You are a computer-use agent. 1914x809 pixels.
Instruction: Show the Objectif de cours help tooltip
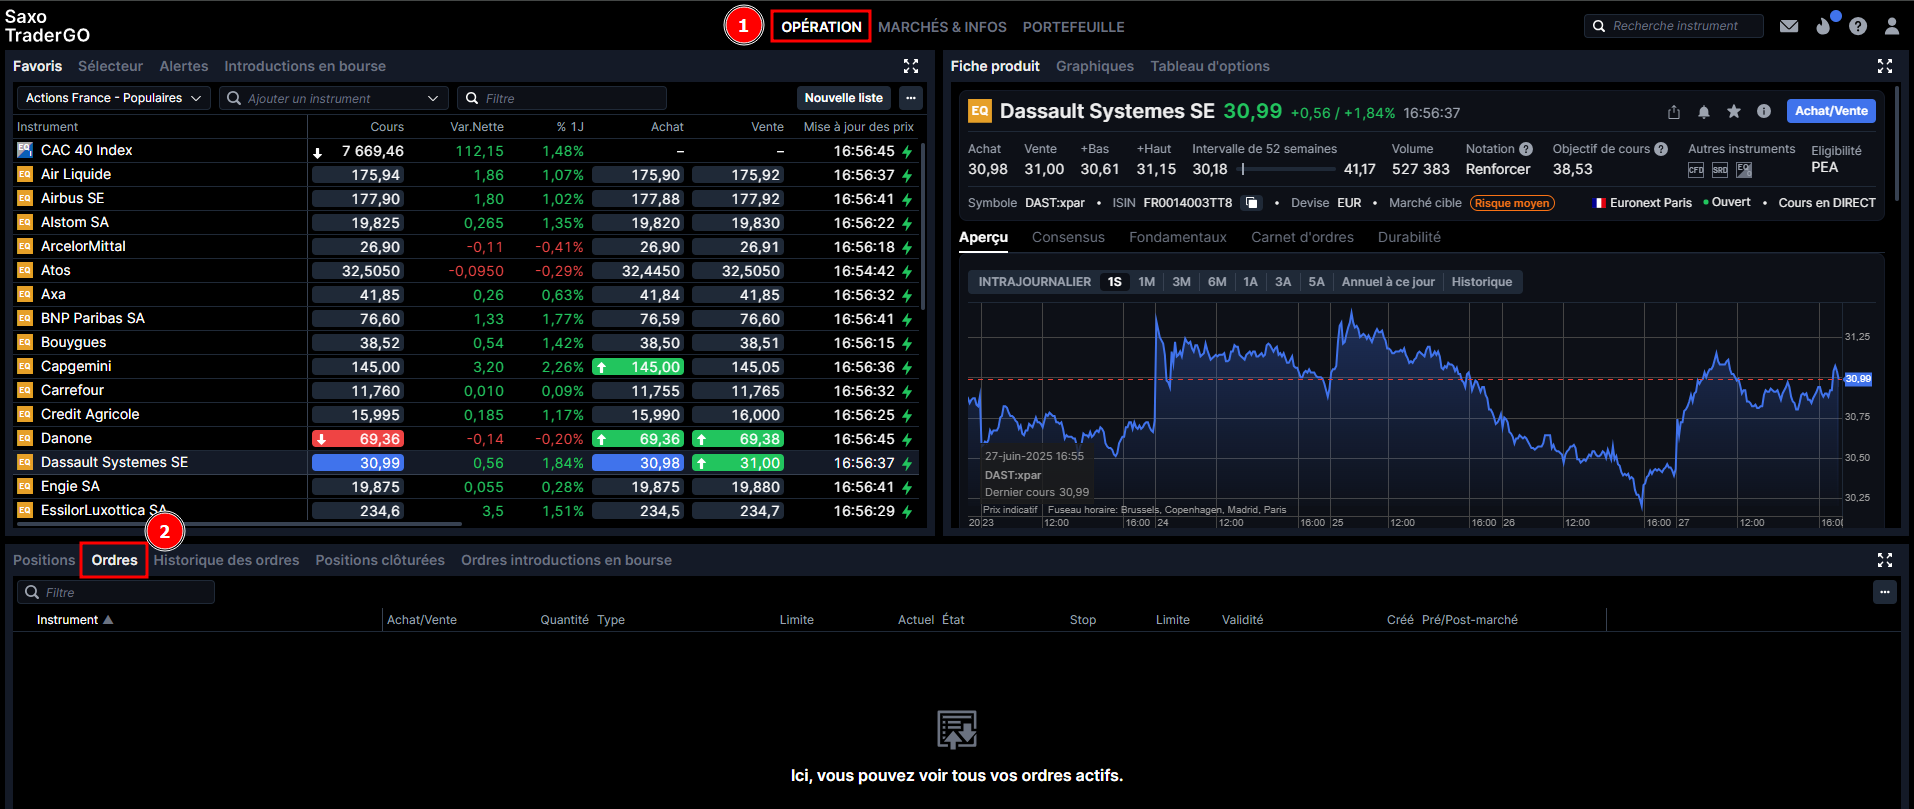point(1661,149)
